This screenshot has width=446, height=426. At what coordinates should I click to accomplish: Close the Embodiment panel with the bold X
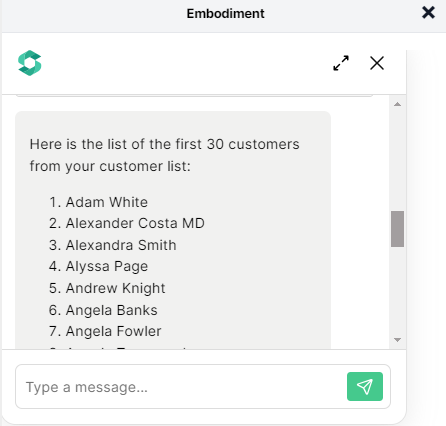[428, 13]
